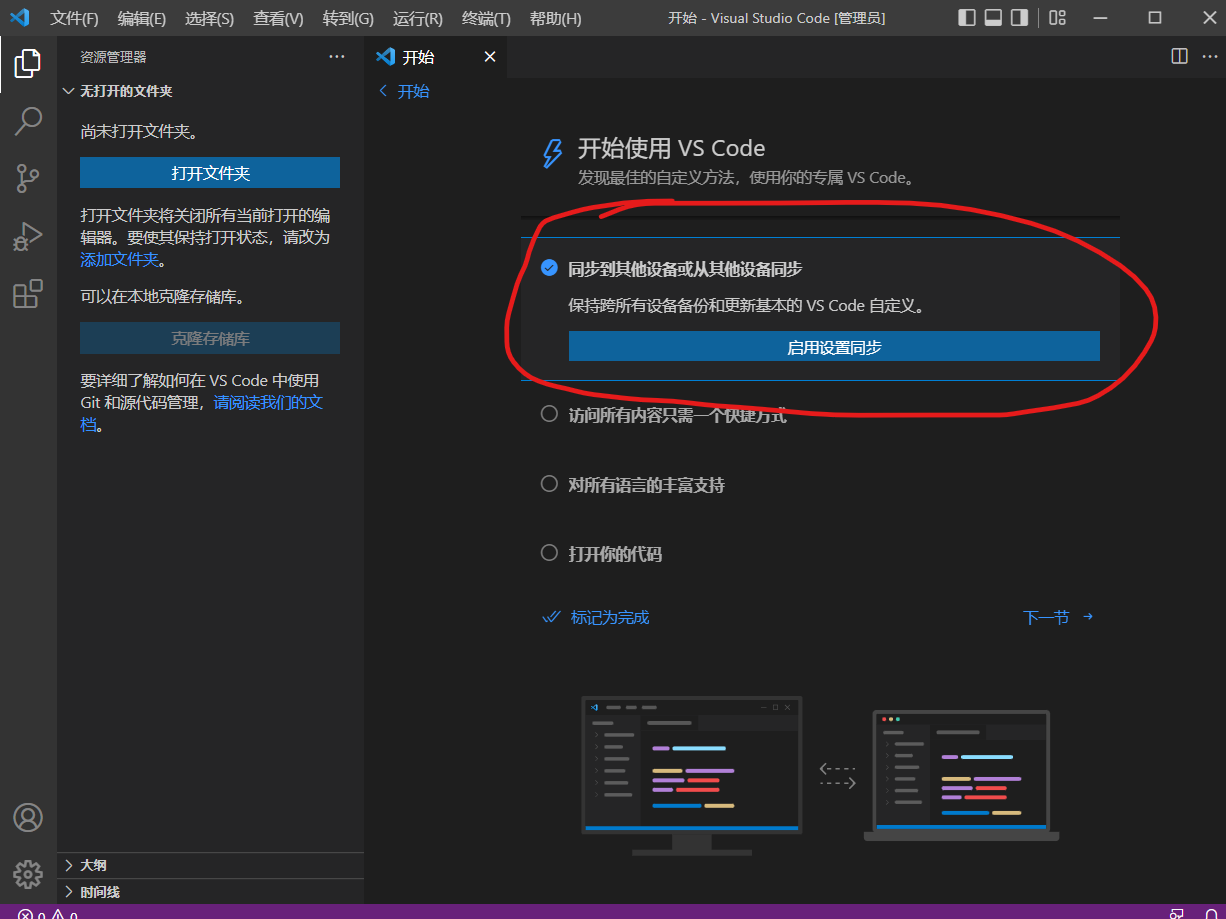
Task: Click the 尚未打开文件夹。 text
Action: point(139,131)
